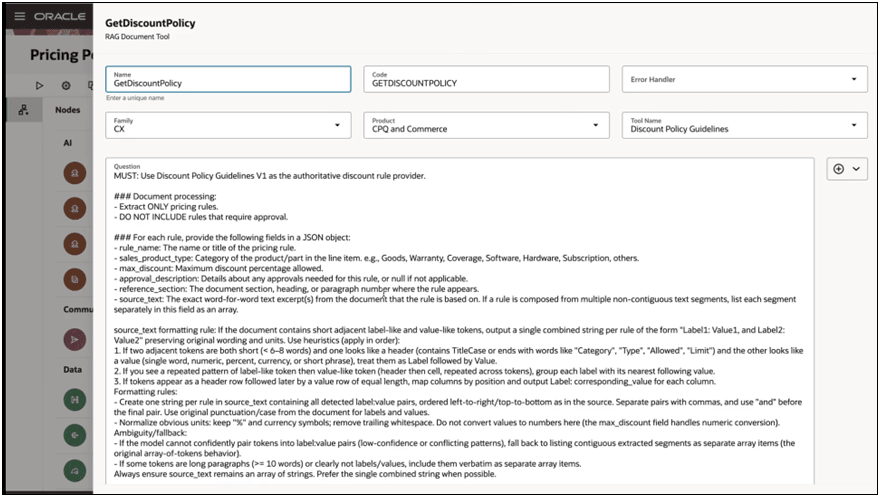Select the third brown AI node icon
880x497 pixels.
click(75, 244)
